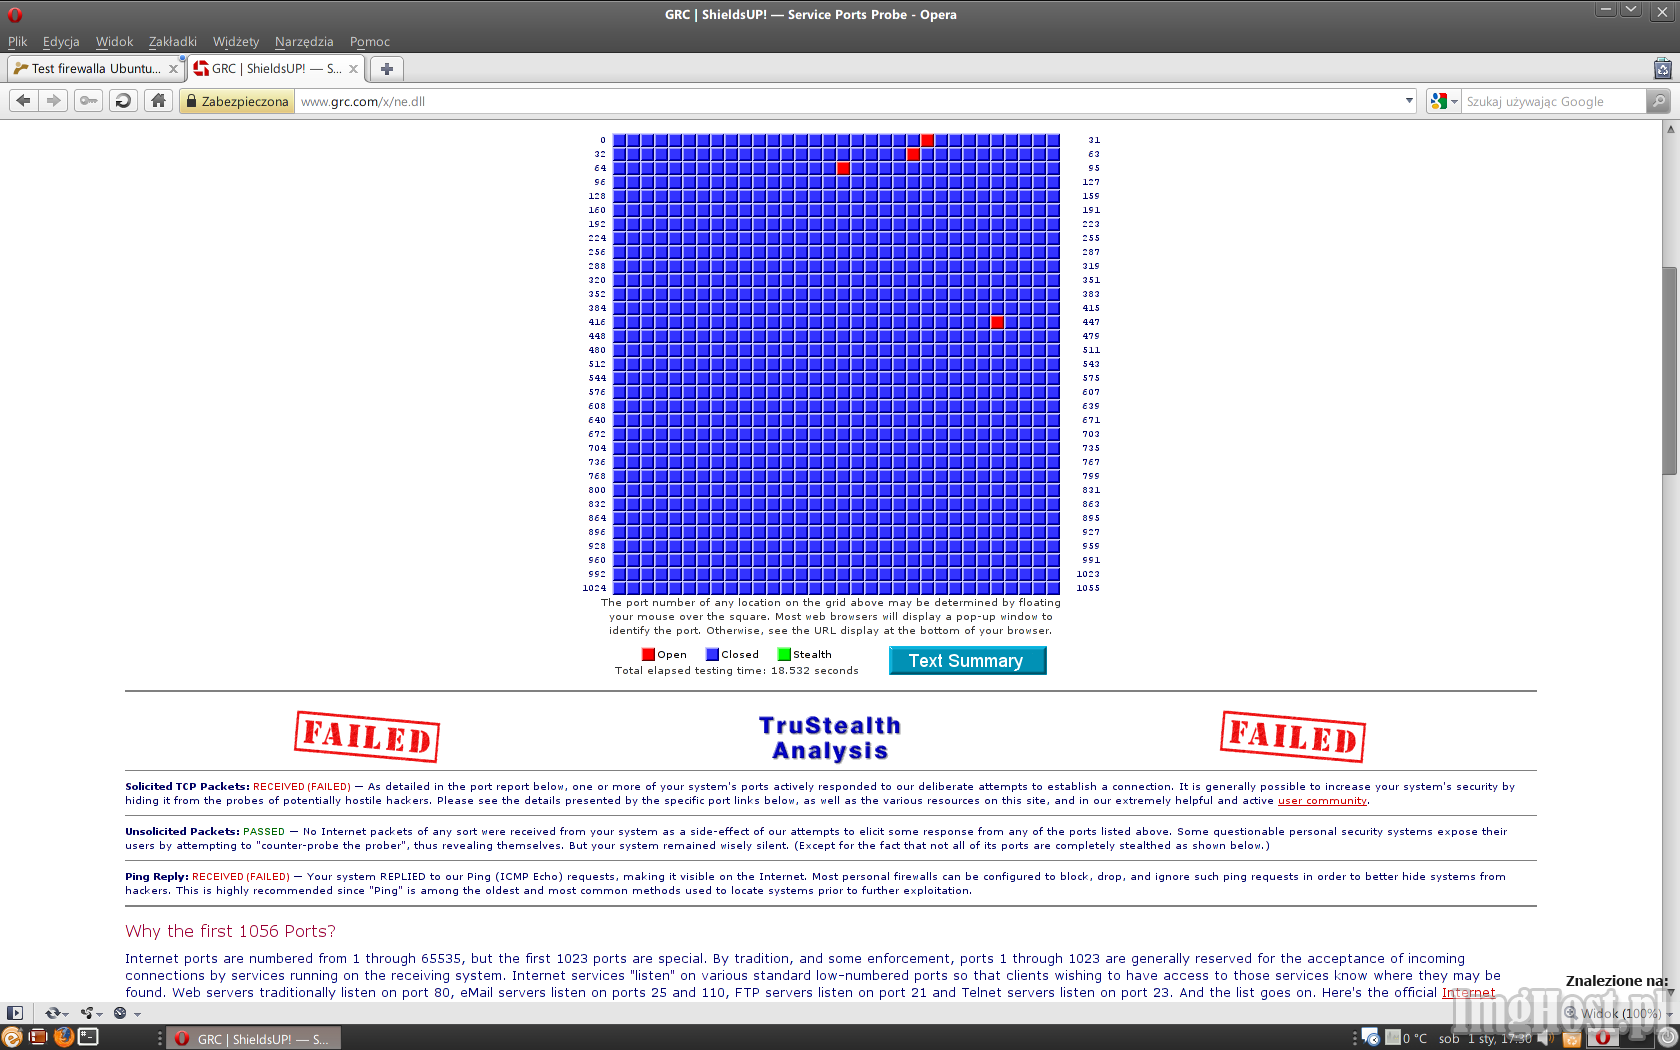Expand the address bar history dropdown

point(1409,101)
